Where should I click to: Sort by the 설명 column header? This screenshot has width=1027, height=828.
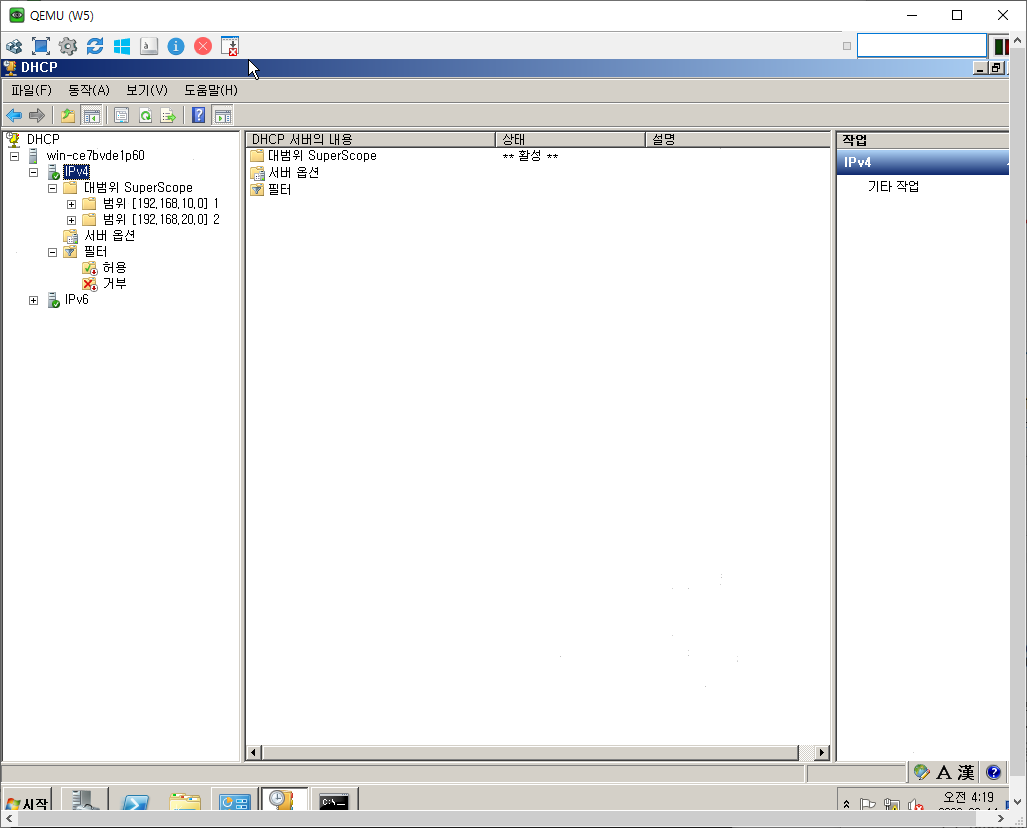tap(738, 140)
